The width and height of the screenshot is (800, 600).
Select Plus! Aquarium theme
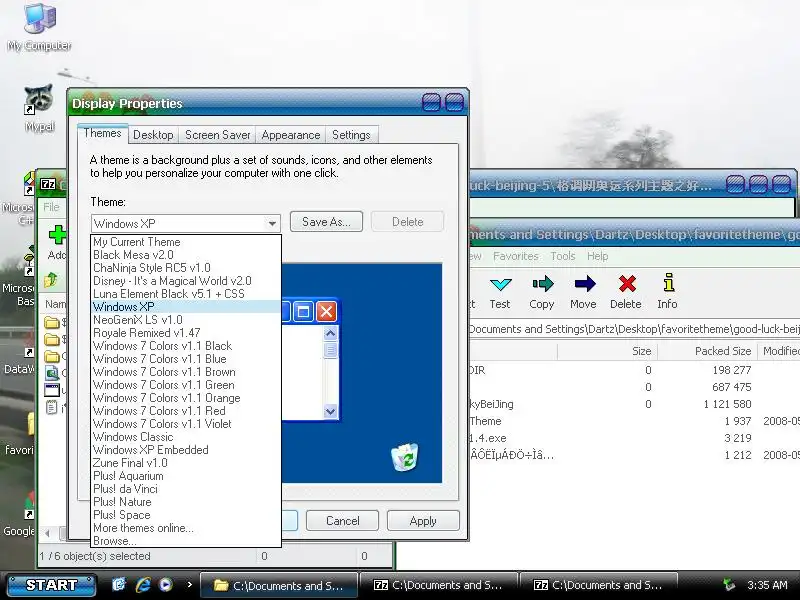click(x=186, y=476)
